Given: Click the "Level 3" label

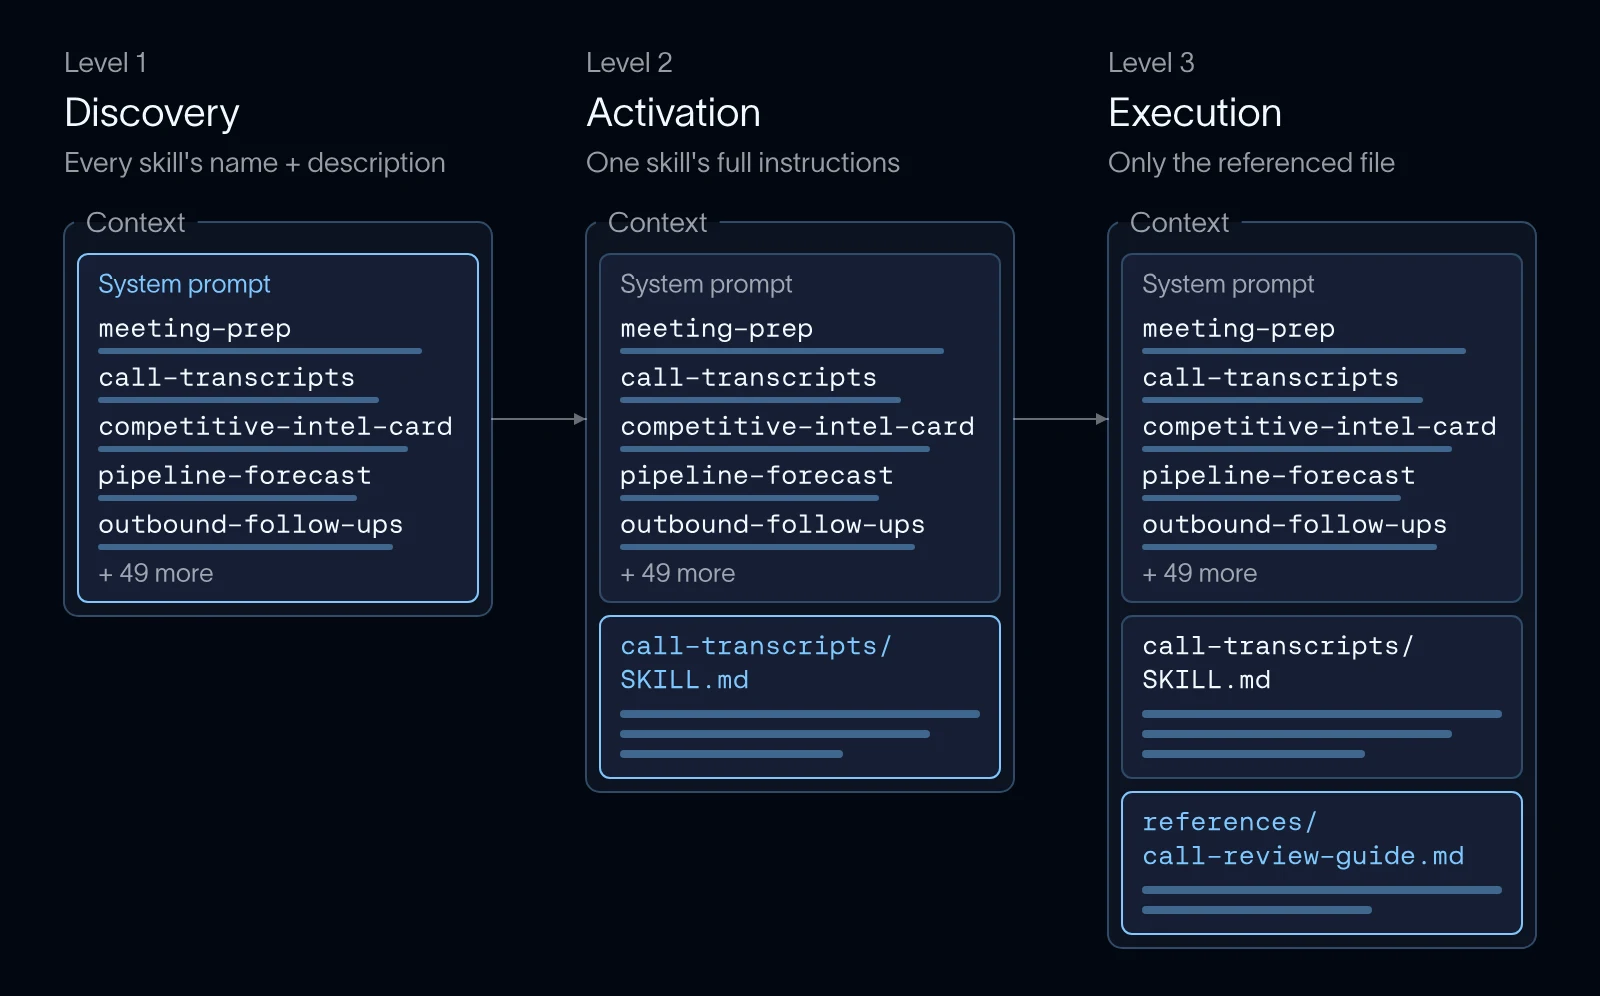Looking at the screenshot, I should point(1151,62).
